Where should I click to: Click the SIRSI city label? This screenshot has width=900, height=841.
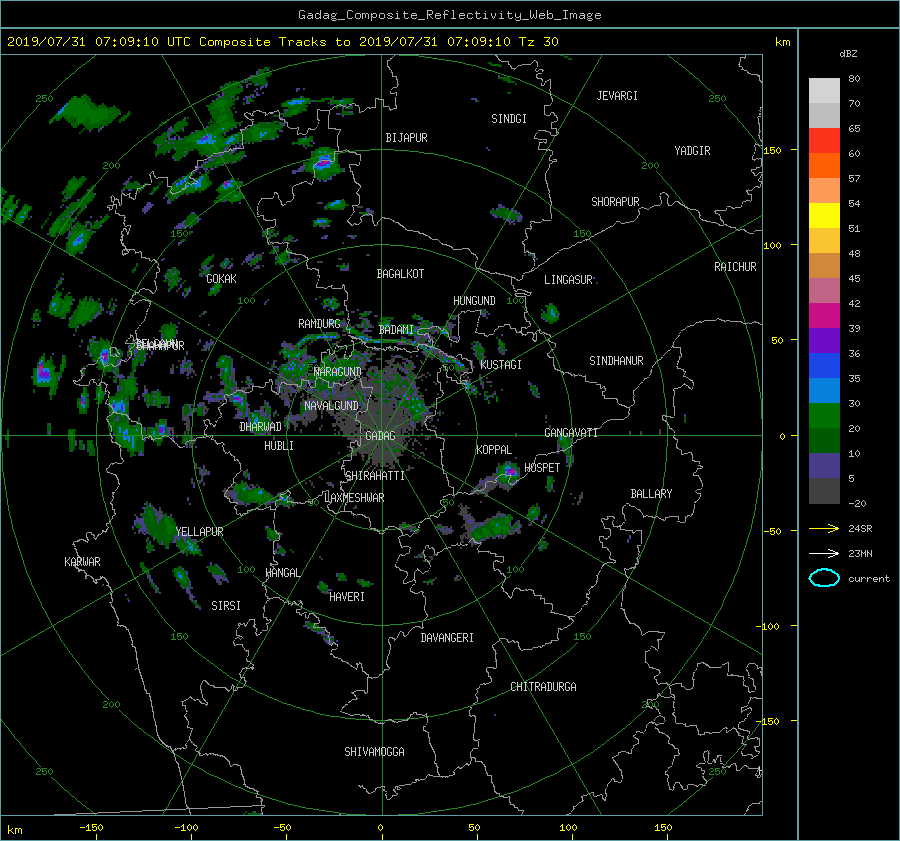pos(226,606)
